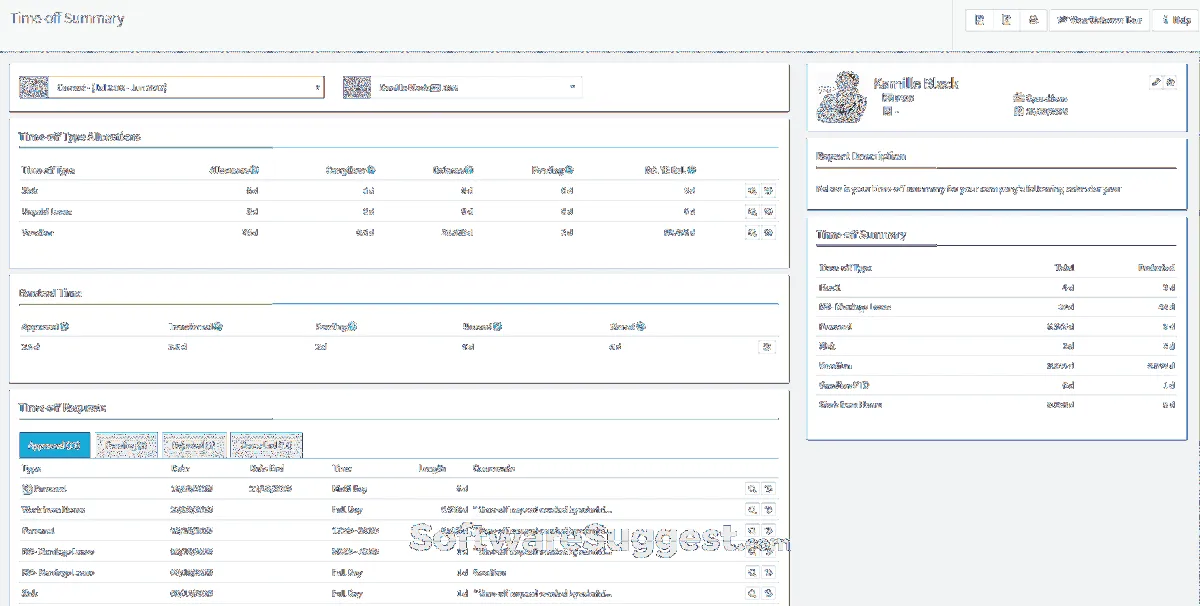View the Half Day Personal request details
The image size is (1200, 606).
tap(752, 489)
